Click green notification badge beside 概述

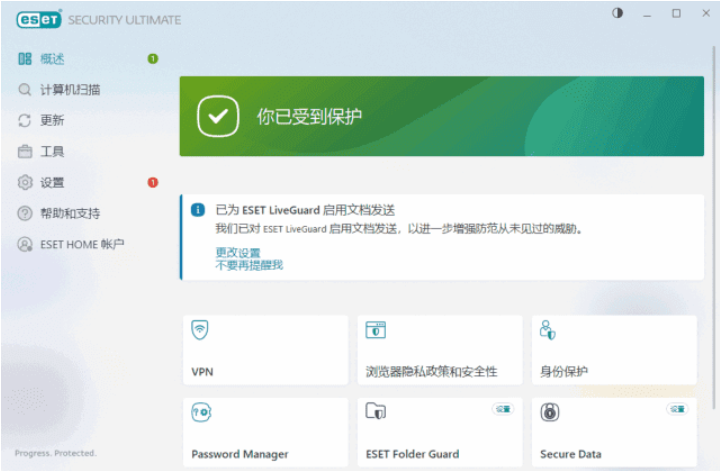point(153,59)
